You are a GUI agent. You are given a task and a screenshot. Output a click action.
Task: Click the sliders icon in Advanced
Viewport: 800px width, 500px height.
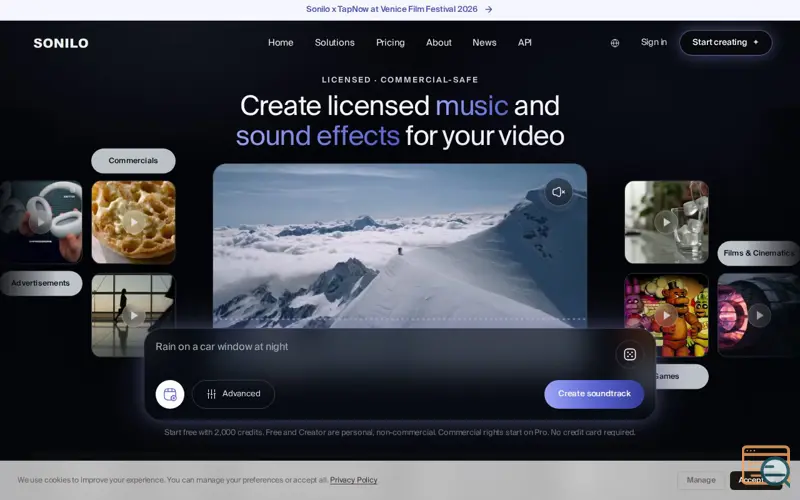[211, 394]
